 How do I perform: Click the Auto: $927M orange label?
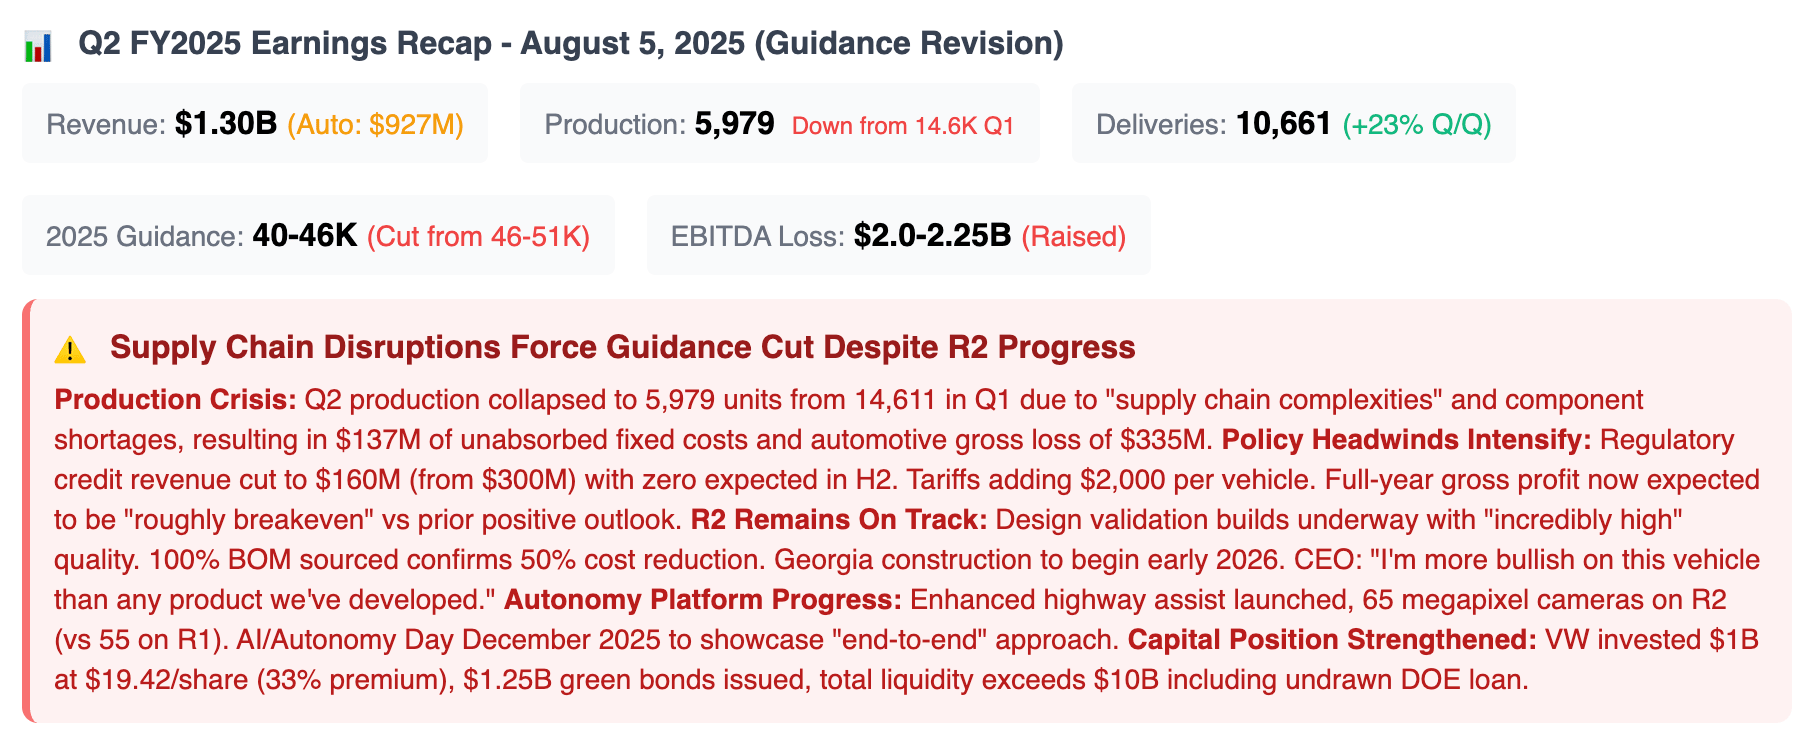point(375,125)
